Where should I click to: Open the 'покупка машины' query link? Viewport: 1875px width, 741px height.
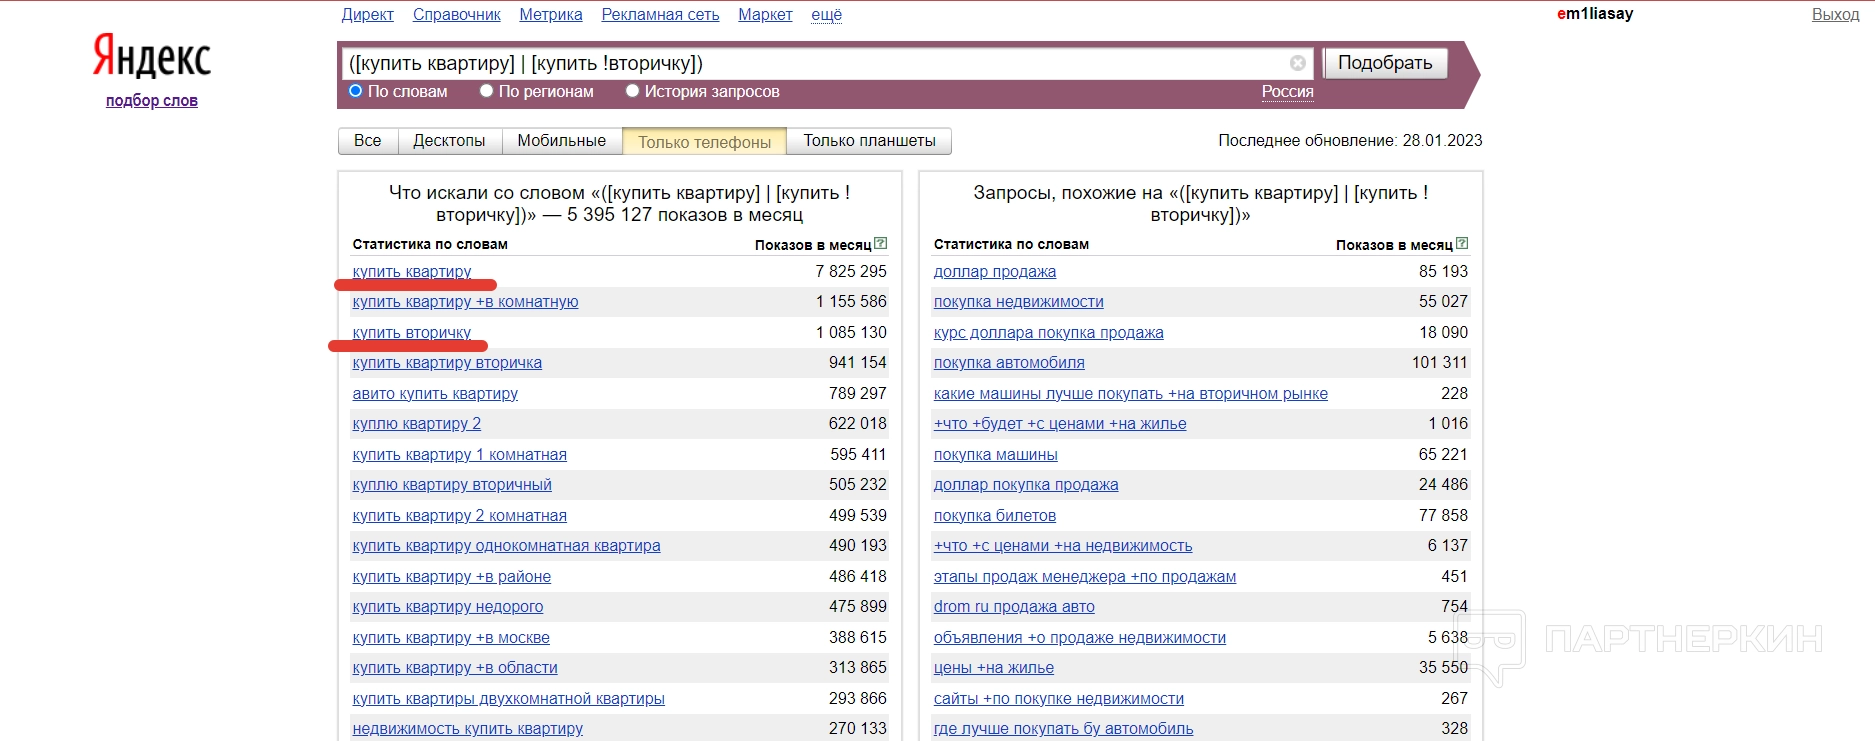pos(996,454)
